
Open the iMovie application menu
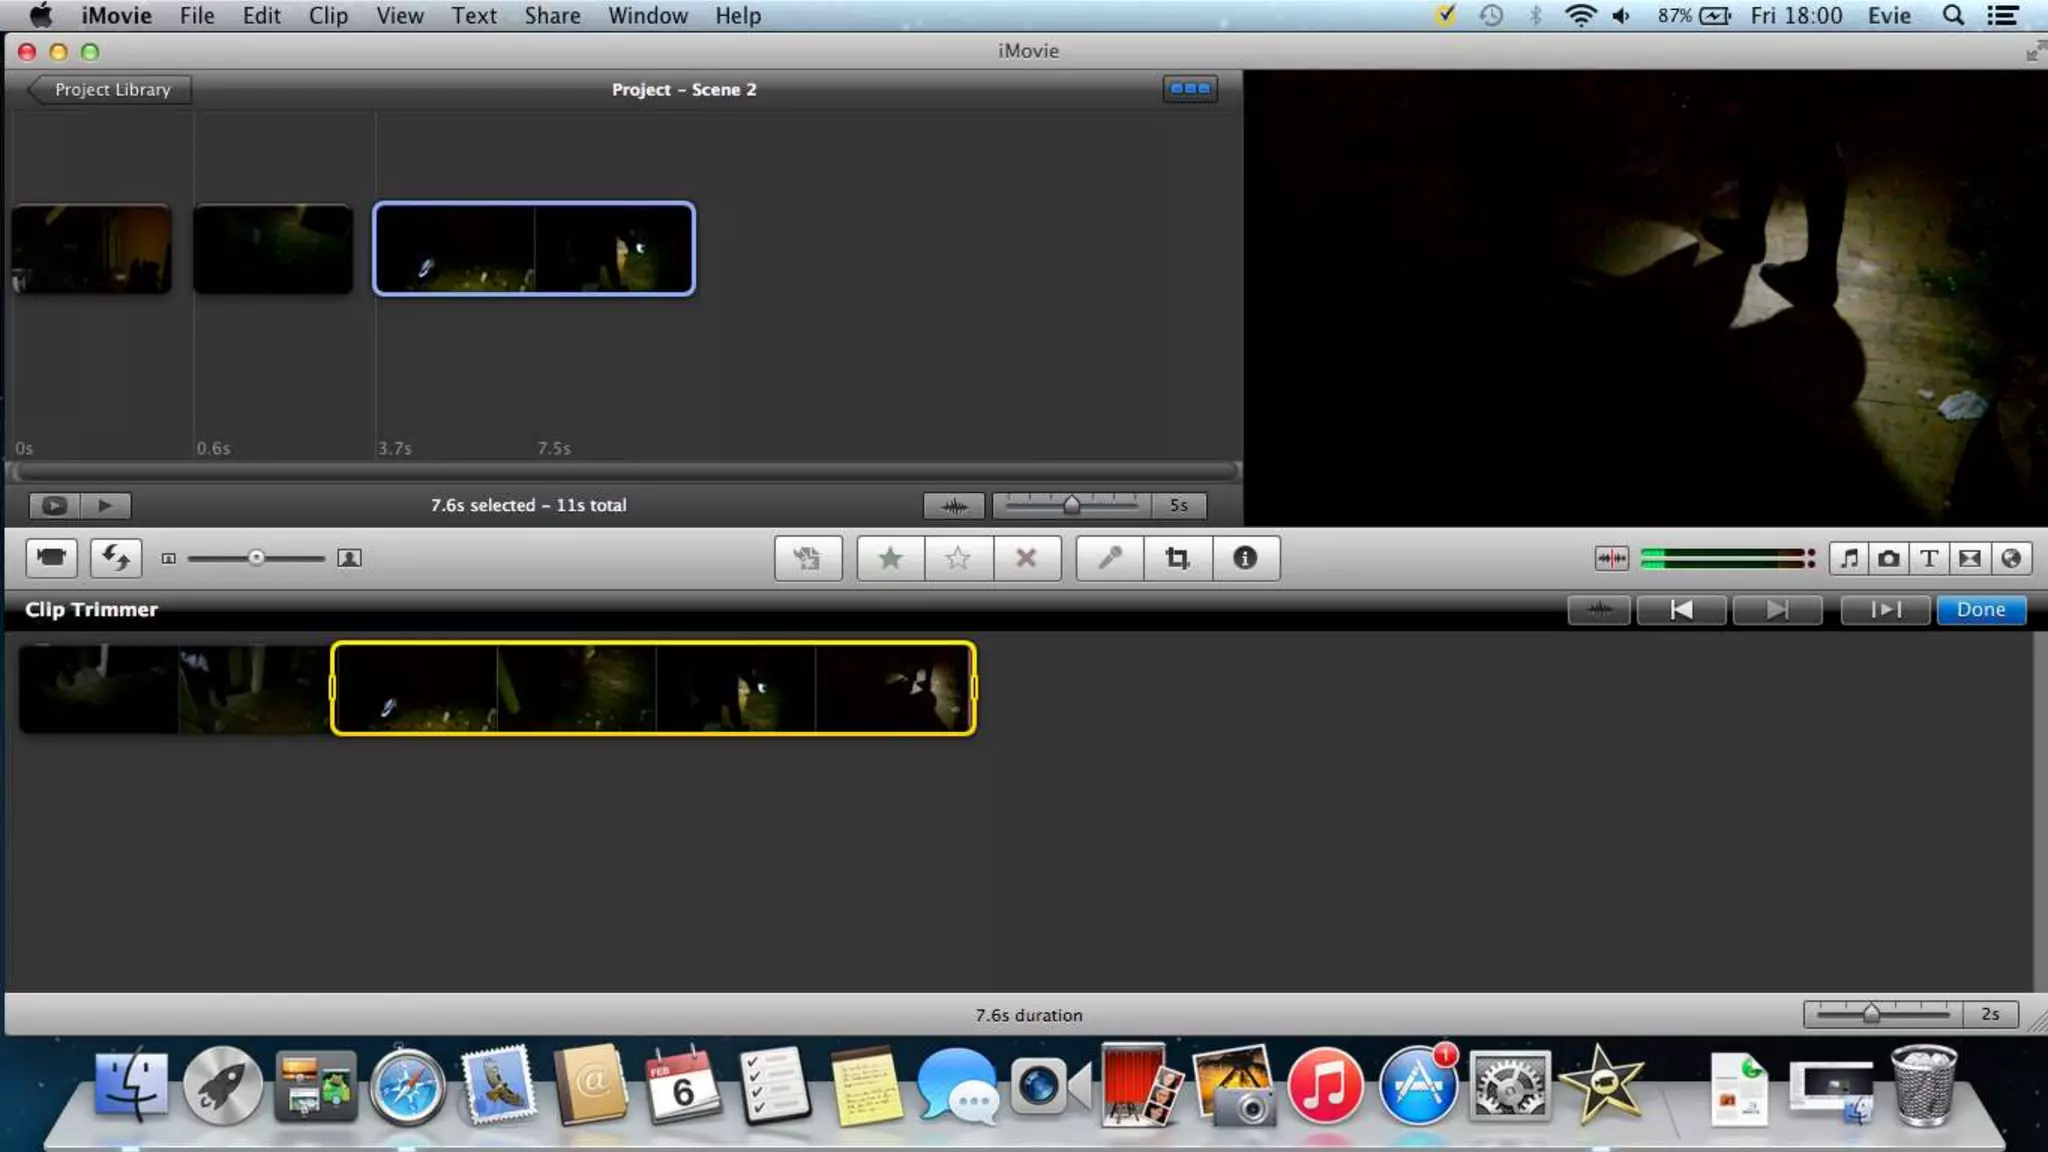coord(116,16)
